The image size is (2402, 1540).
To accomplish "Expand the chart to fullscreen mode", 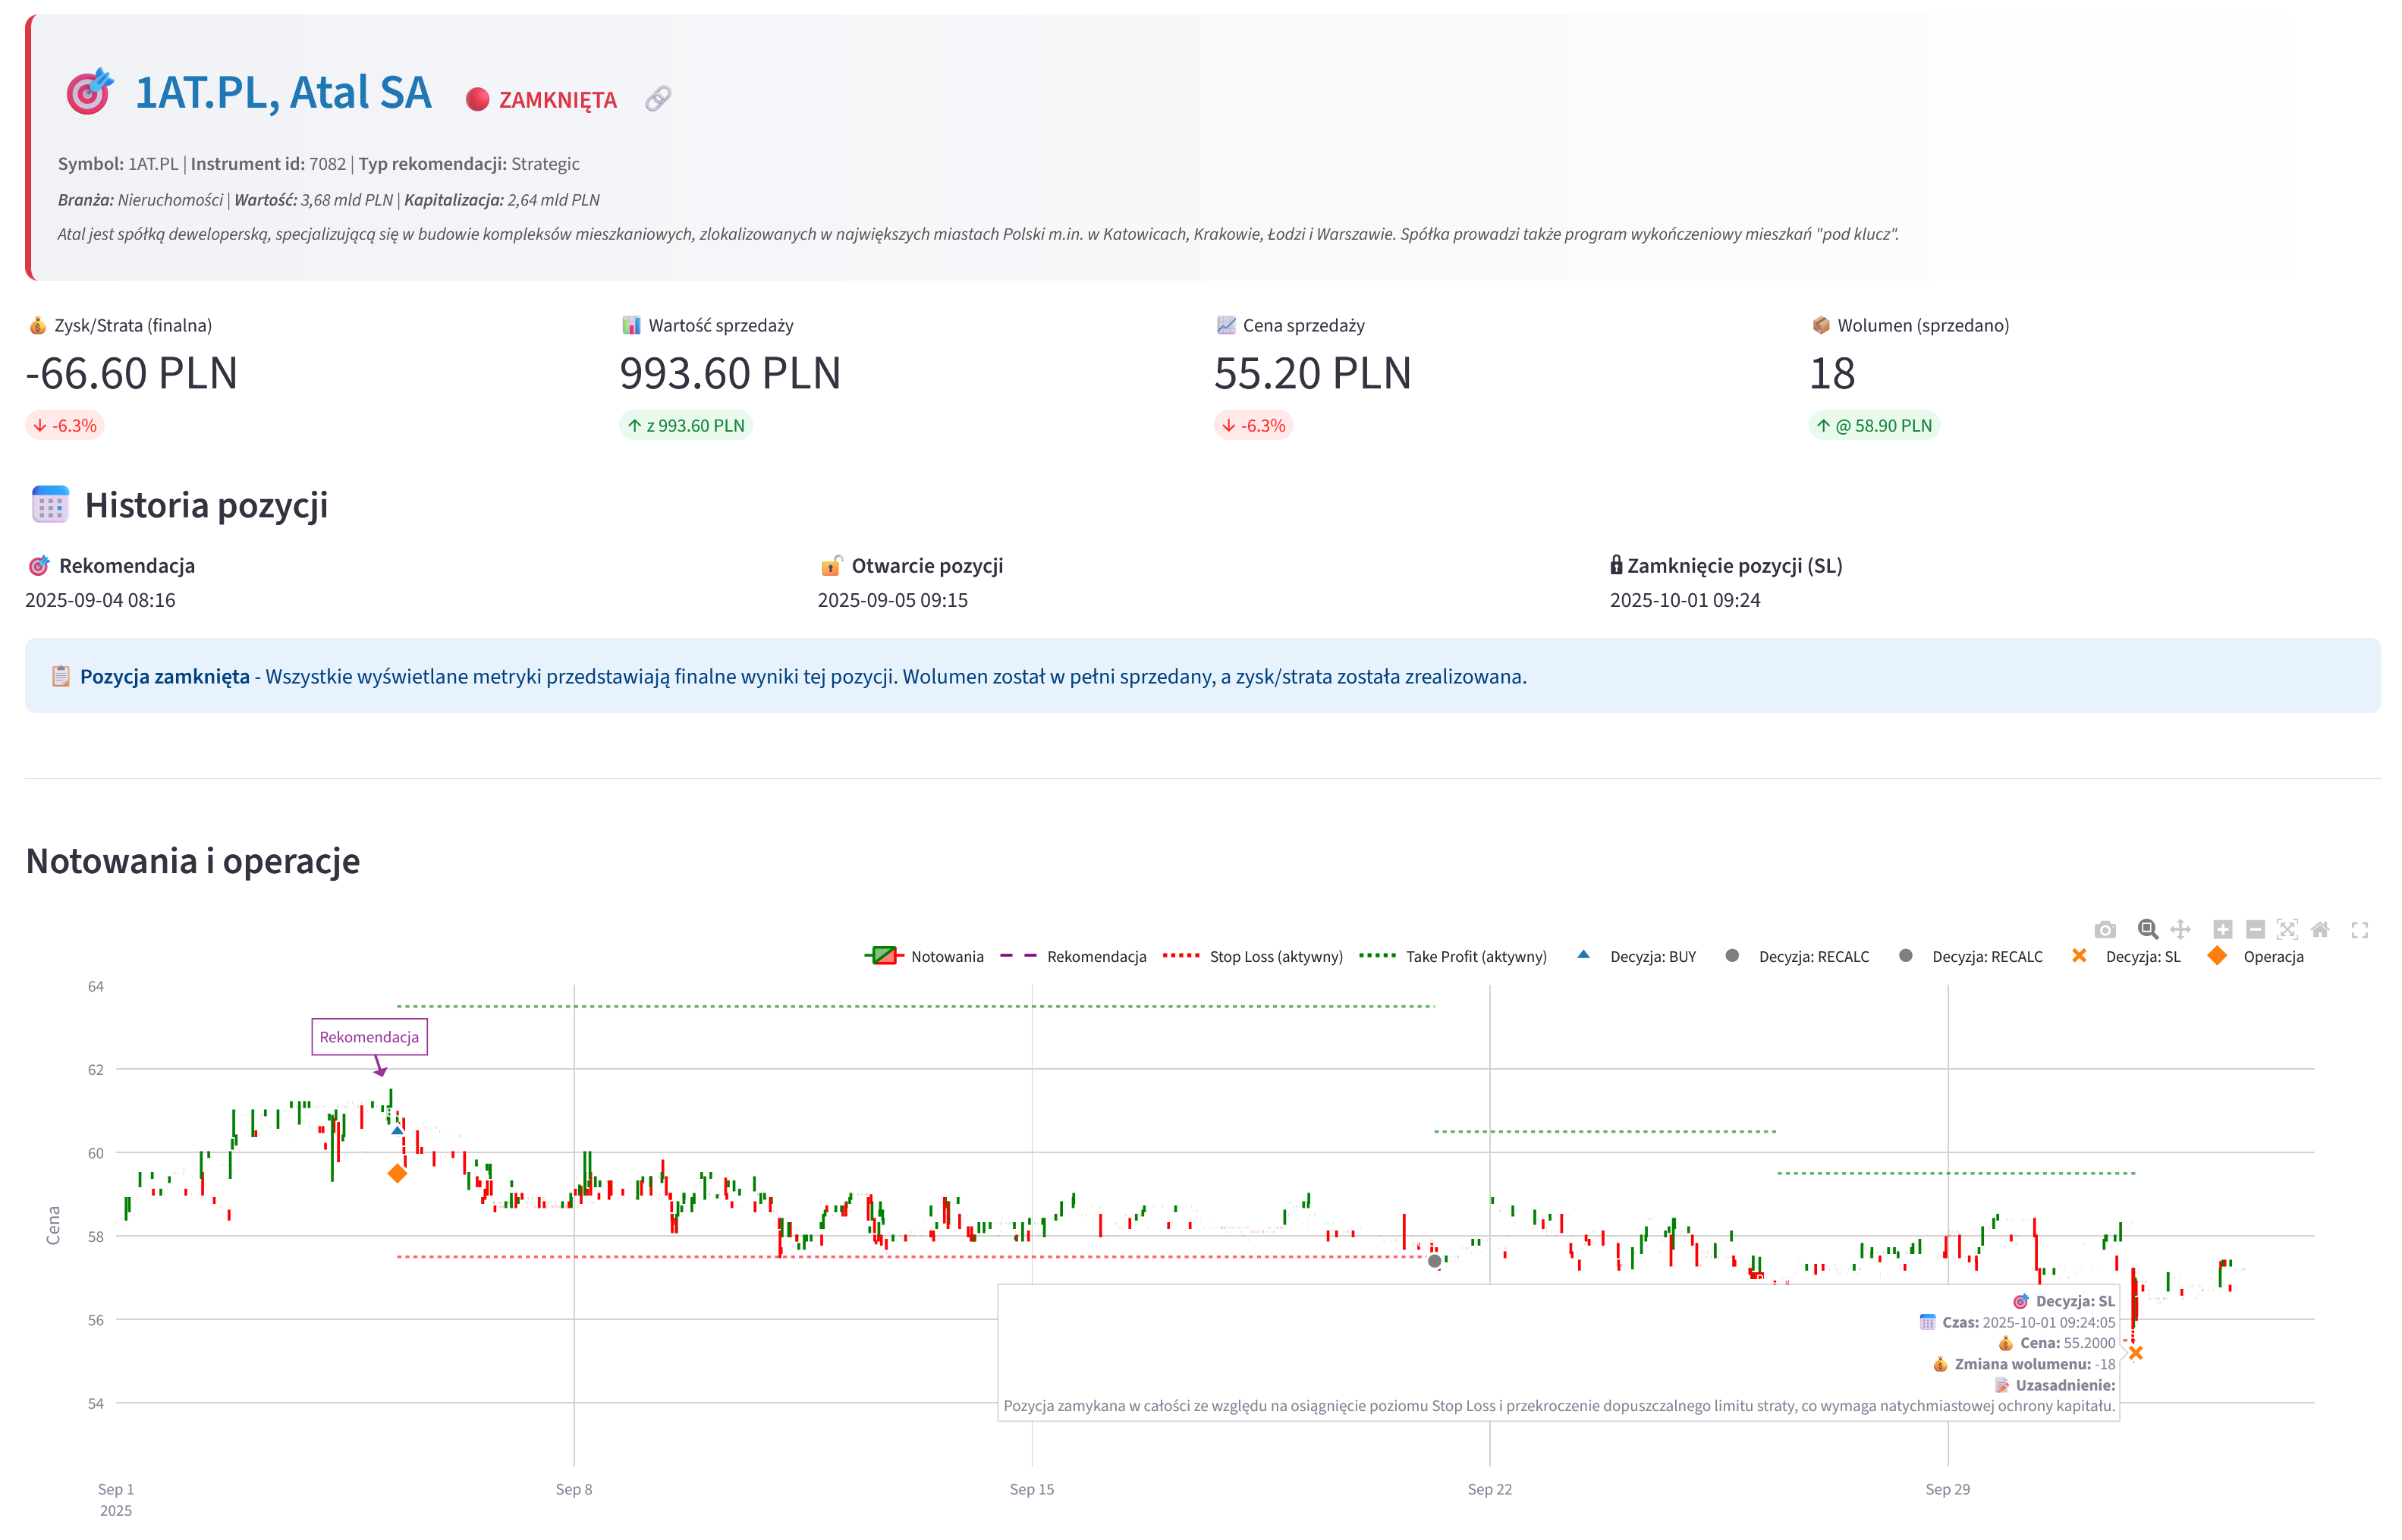I will [x=2360, y=929].
